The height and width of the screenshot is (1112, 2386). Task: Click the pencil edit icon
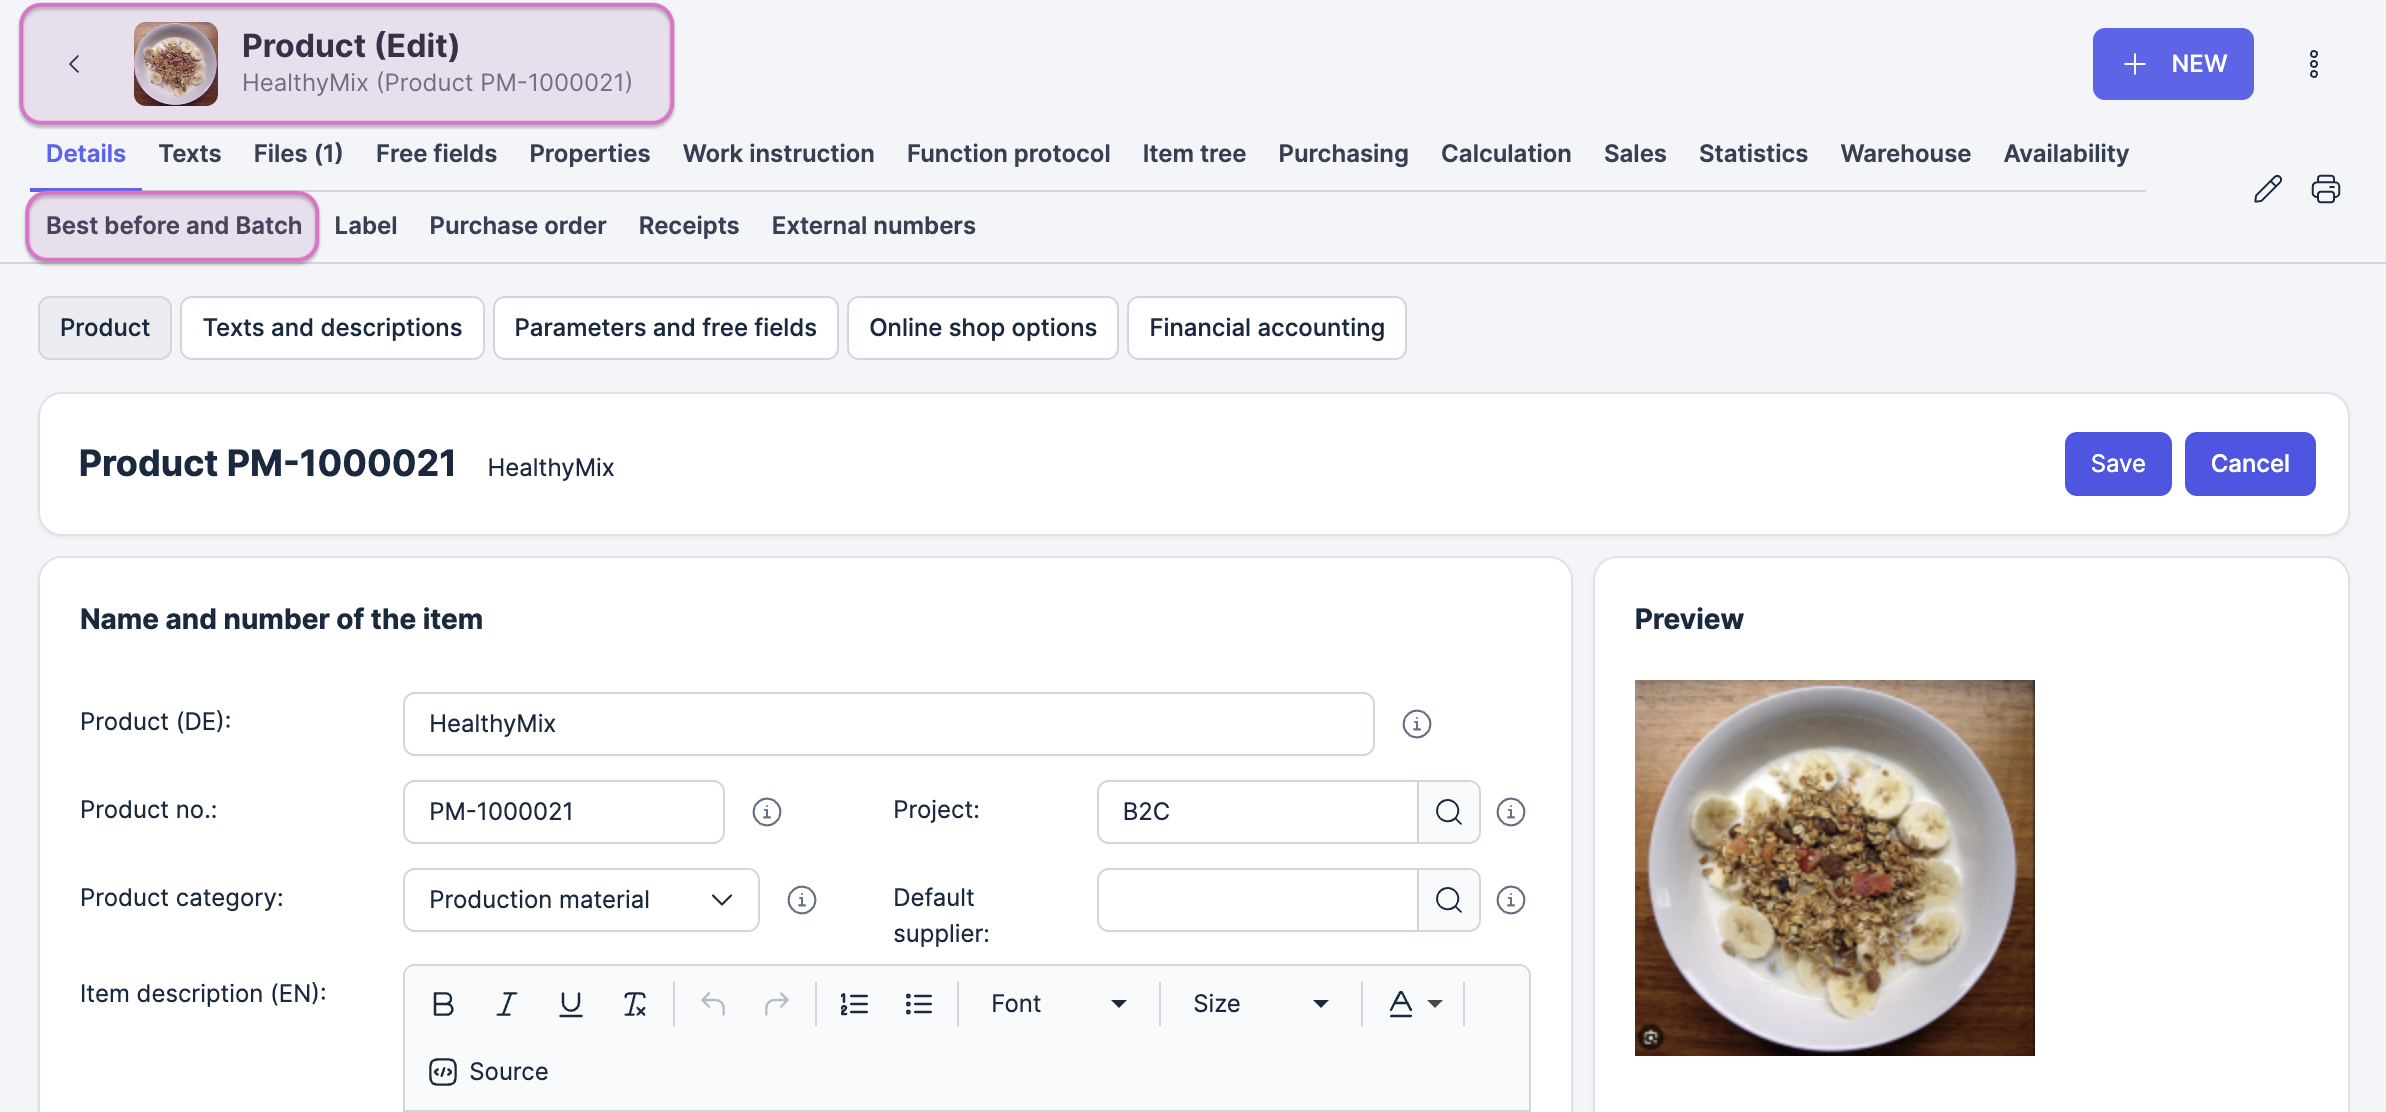2267,189
